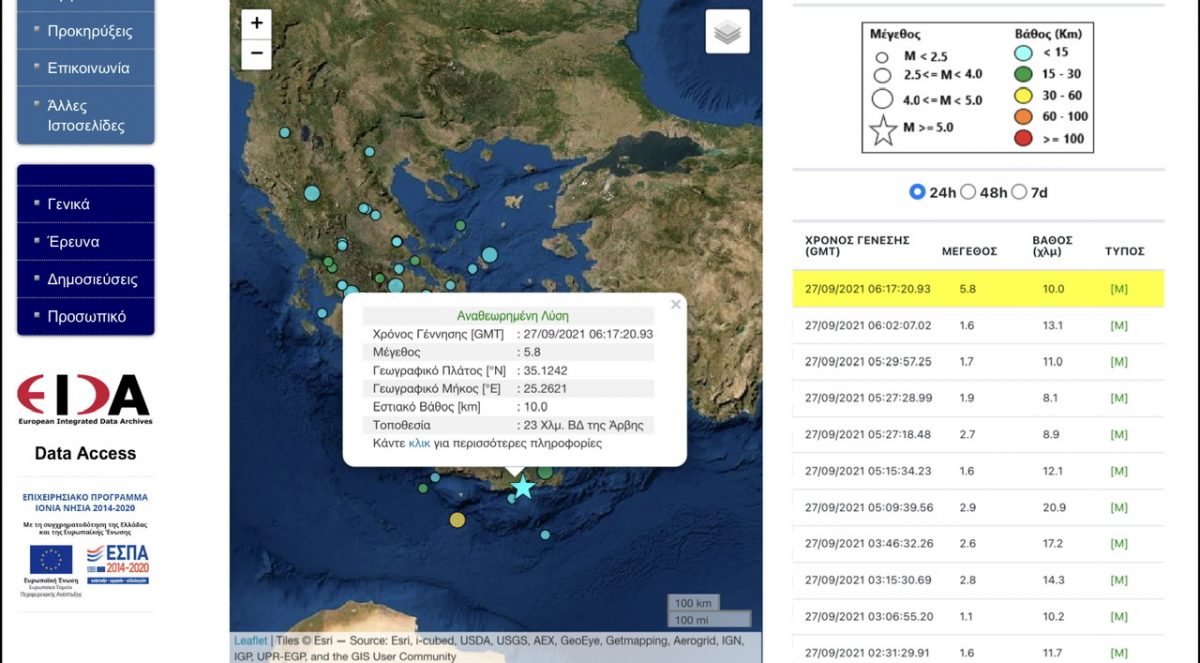The height and width of the screenshot is (663, 1200).
Task: Close the earthquake details popup
Action: point(676,305)
